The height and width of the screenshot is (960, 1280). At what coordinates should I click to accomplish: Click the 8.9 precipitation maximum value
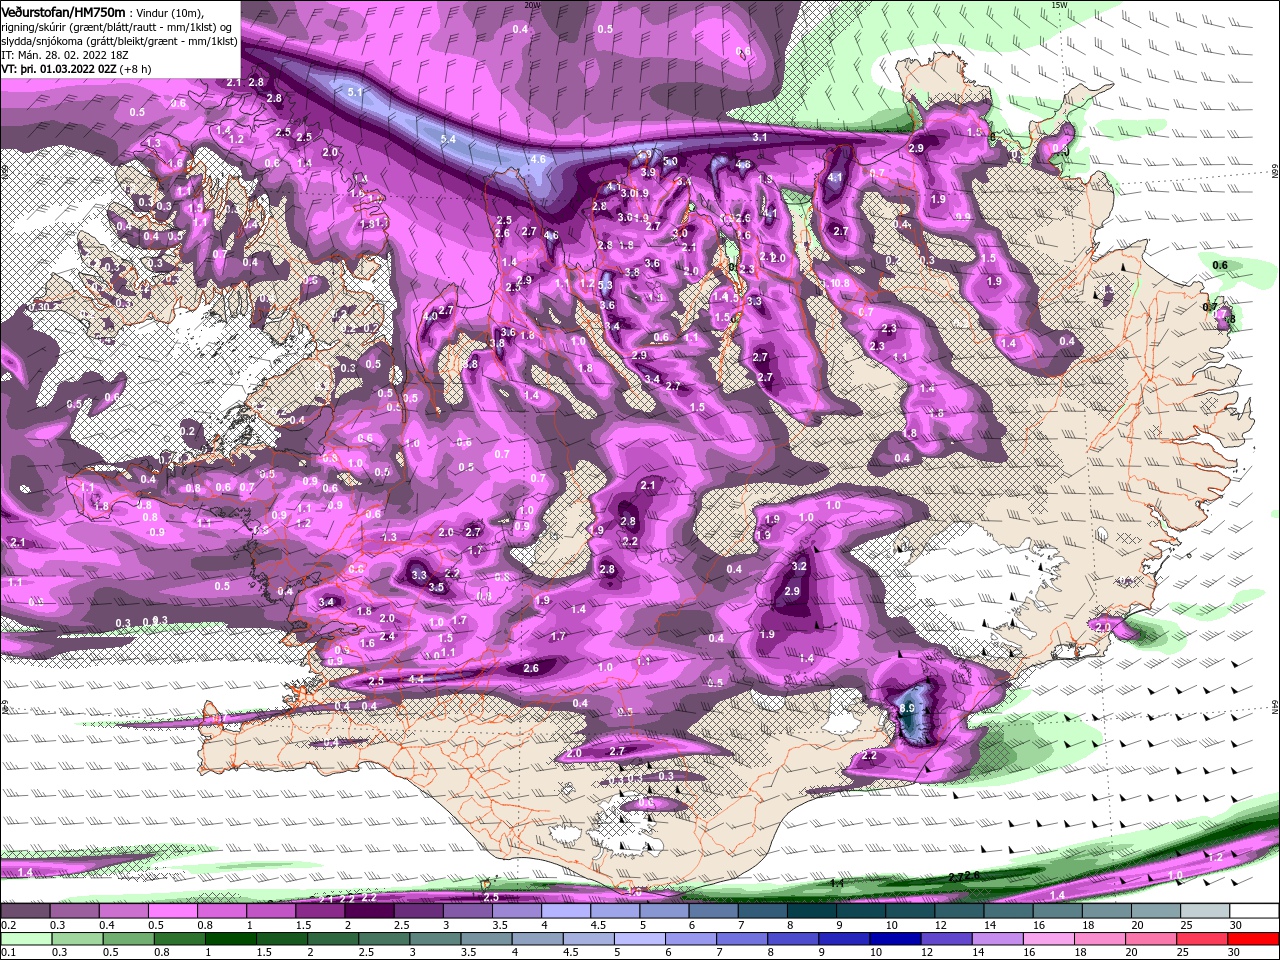tap(907, 708)
